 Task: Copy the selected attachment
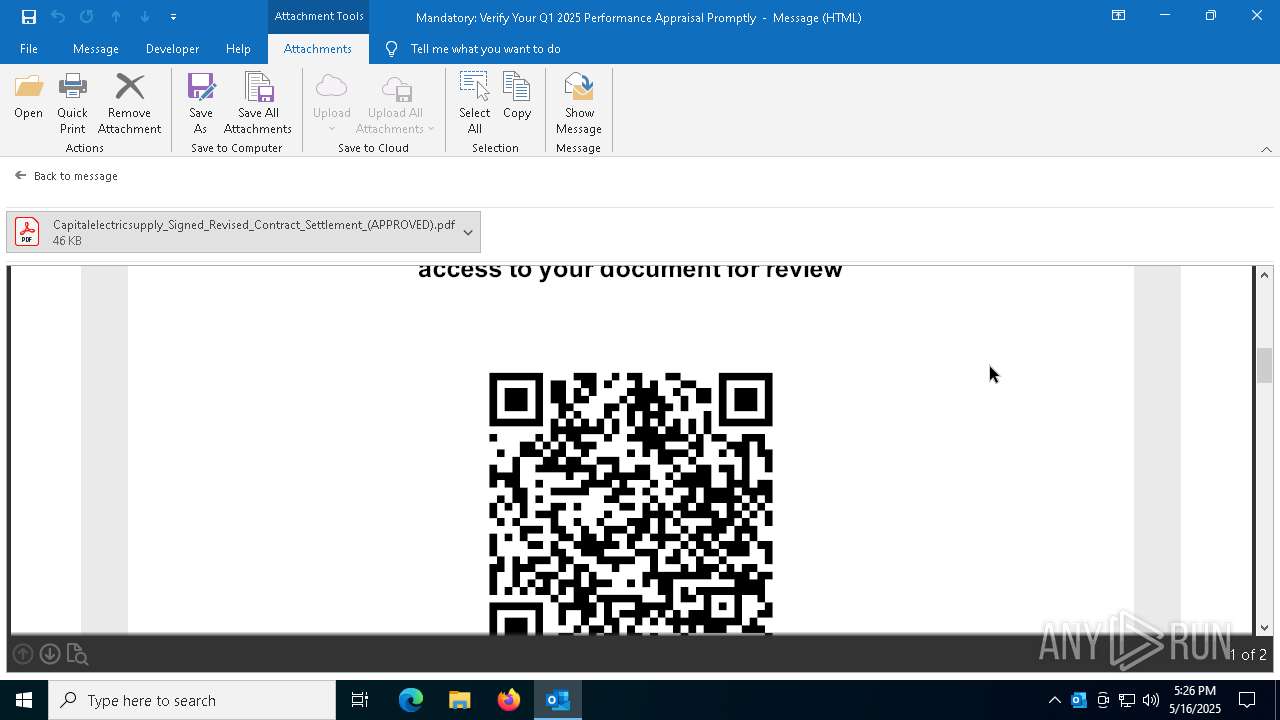coord(517,97)
